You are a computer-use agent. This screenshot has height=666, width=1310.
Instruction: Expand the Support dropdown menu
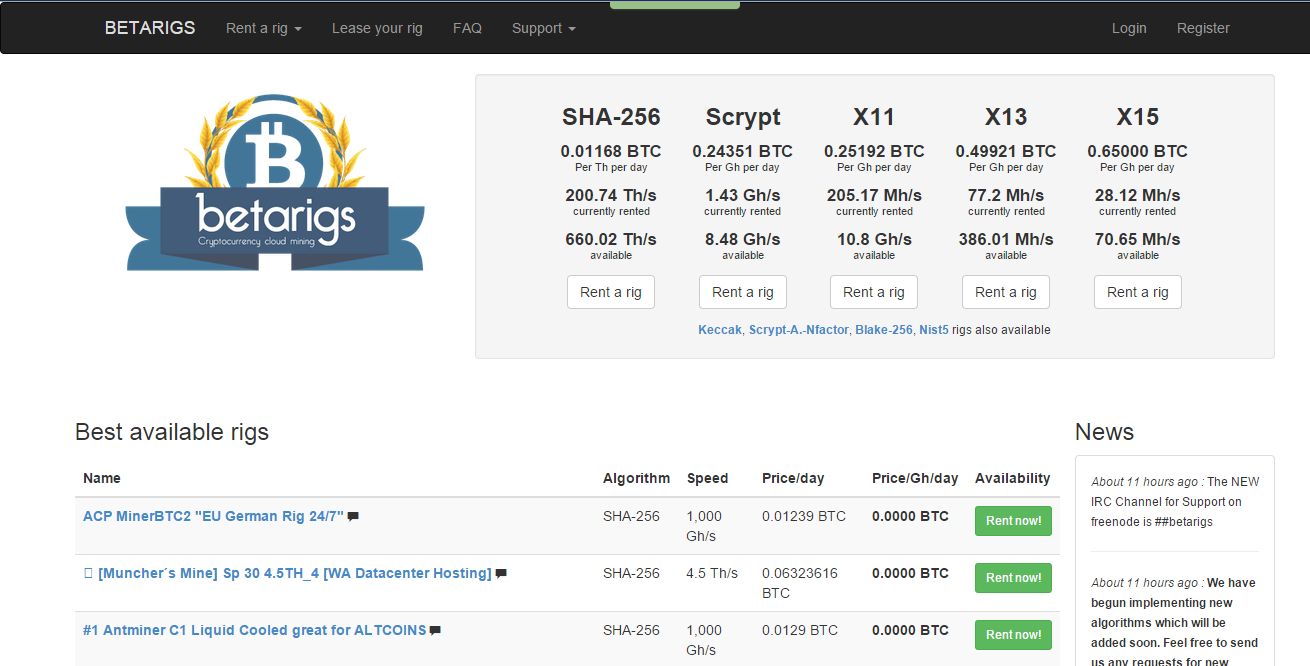point(543,28)
